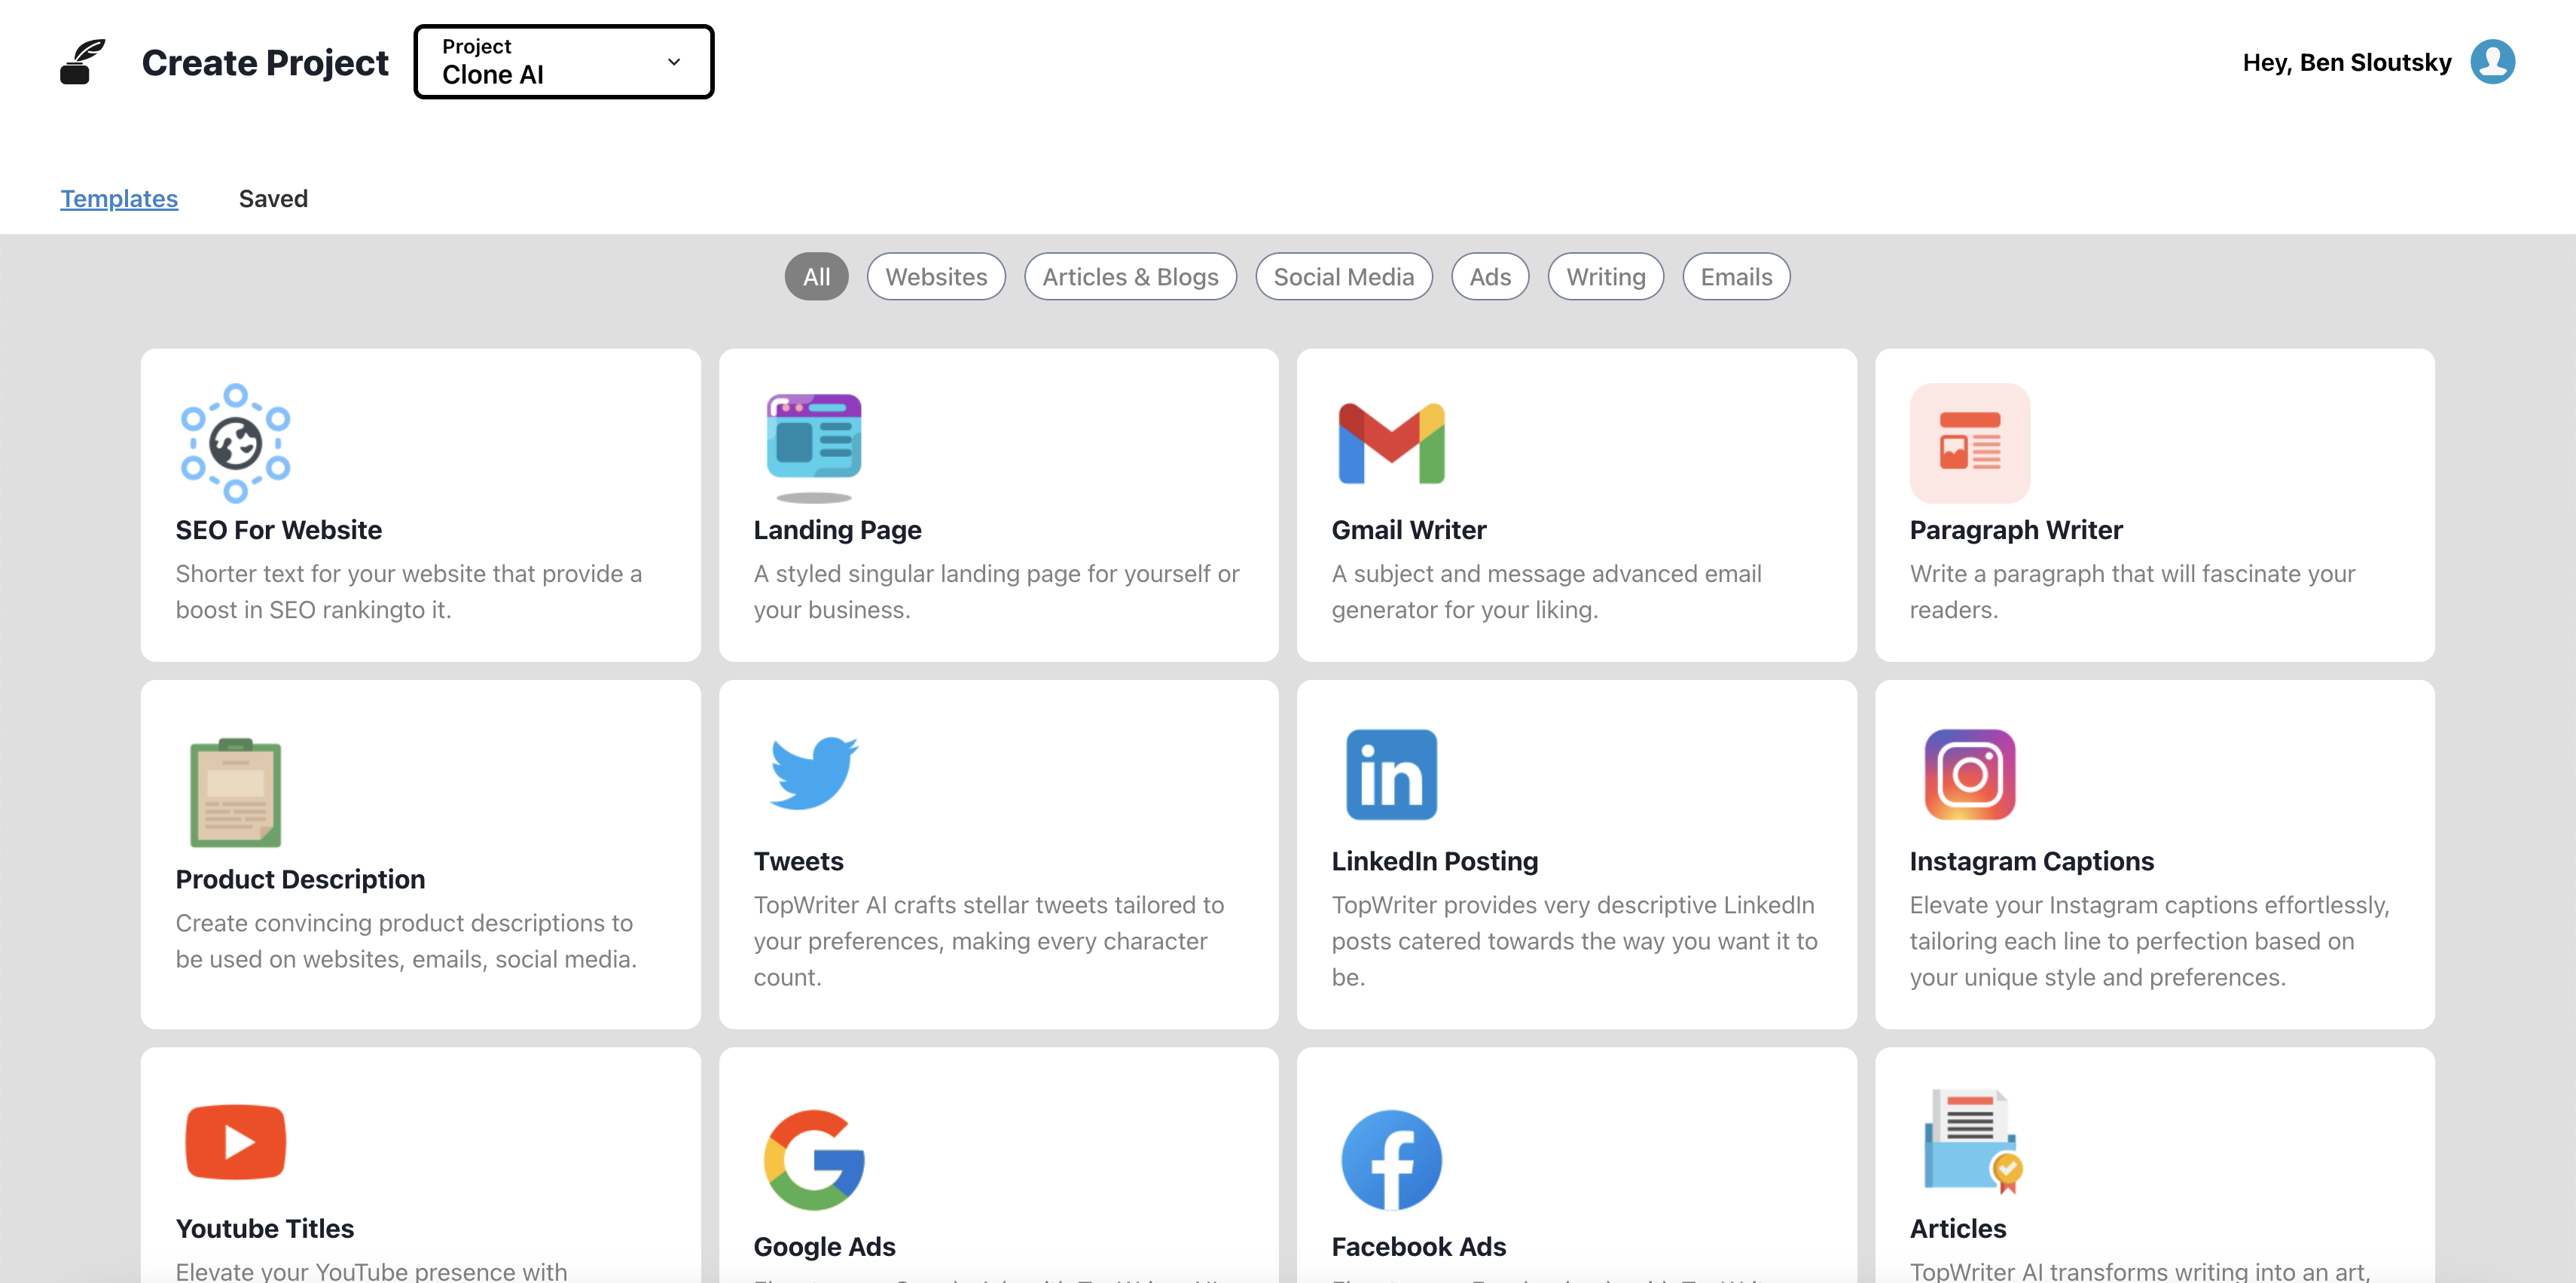Switch to the Saved tab
Image resolution: width=2576 pixels, height=1283 pixels.
[x=273, y=198]
